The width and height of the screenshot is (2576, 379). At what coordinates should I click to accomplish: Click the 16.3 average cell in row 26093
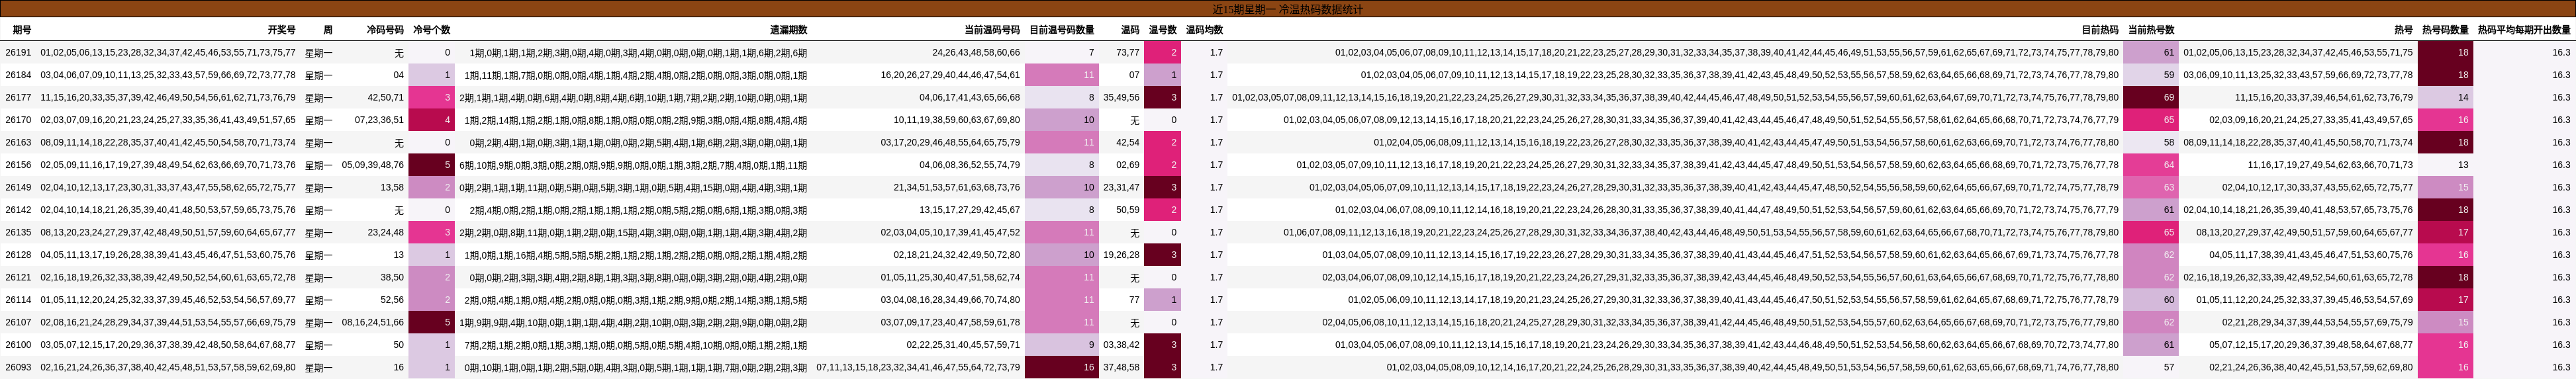coord(2561,368)
